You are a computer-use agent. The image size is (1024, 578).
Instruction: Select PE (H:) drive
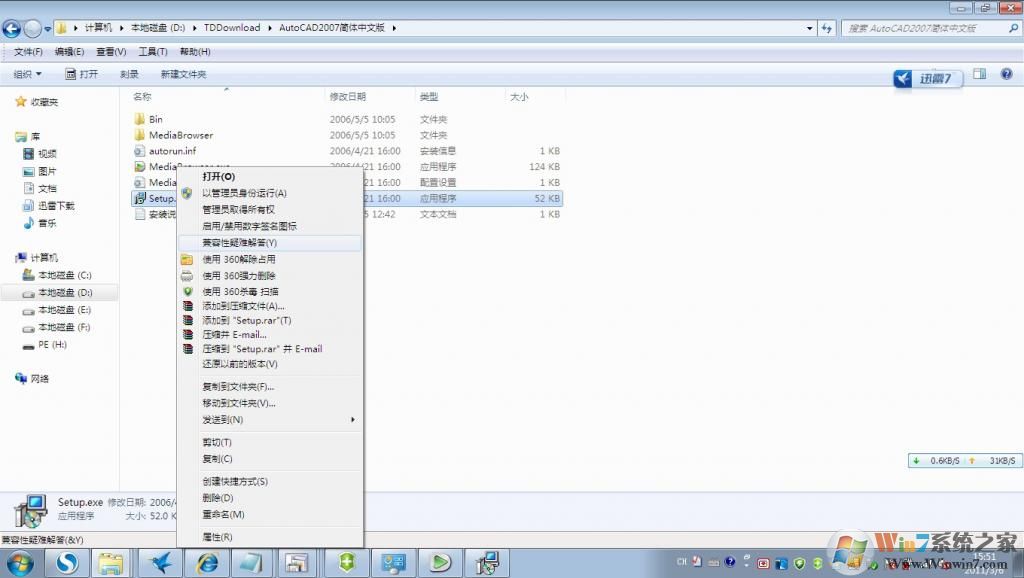click(x=44, y=345)
